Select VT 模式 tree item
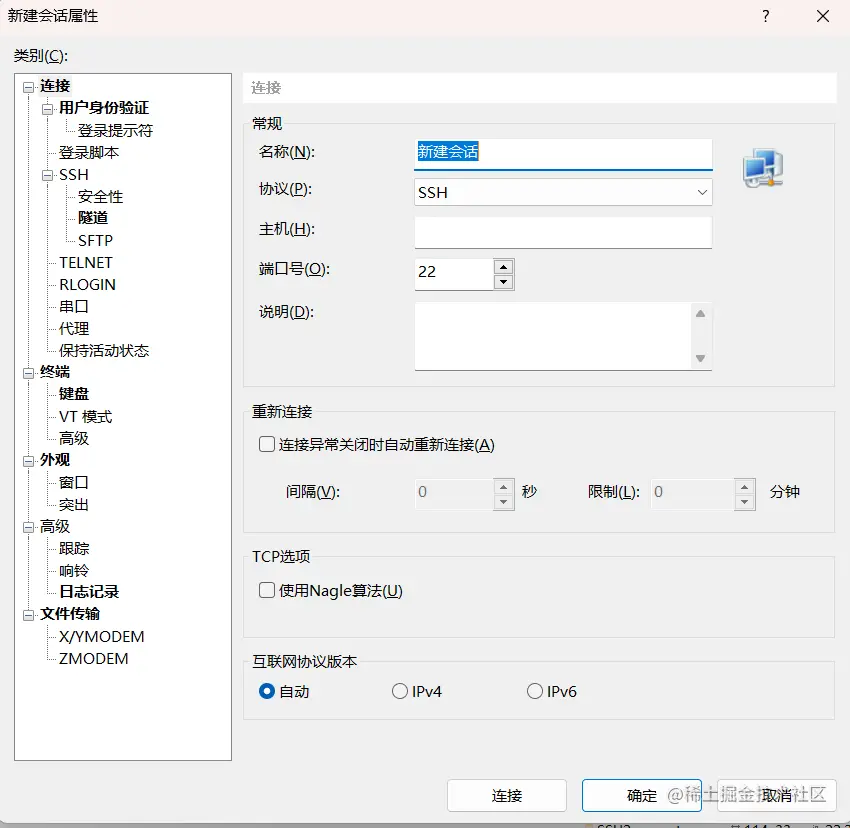This screenshot has width=850, height=828. click(85, 416)
